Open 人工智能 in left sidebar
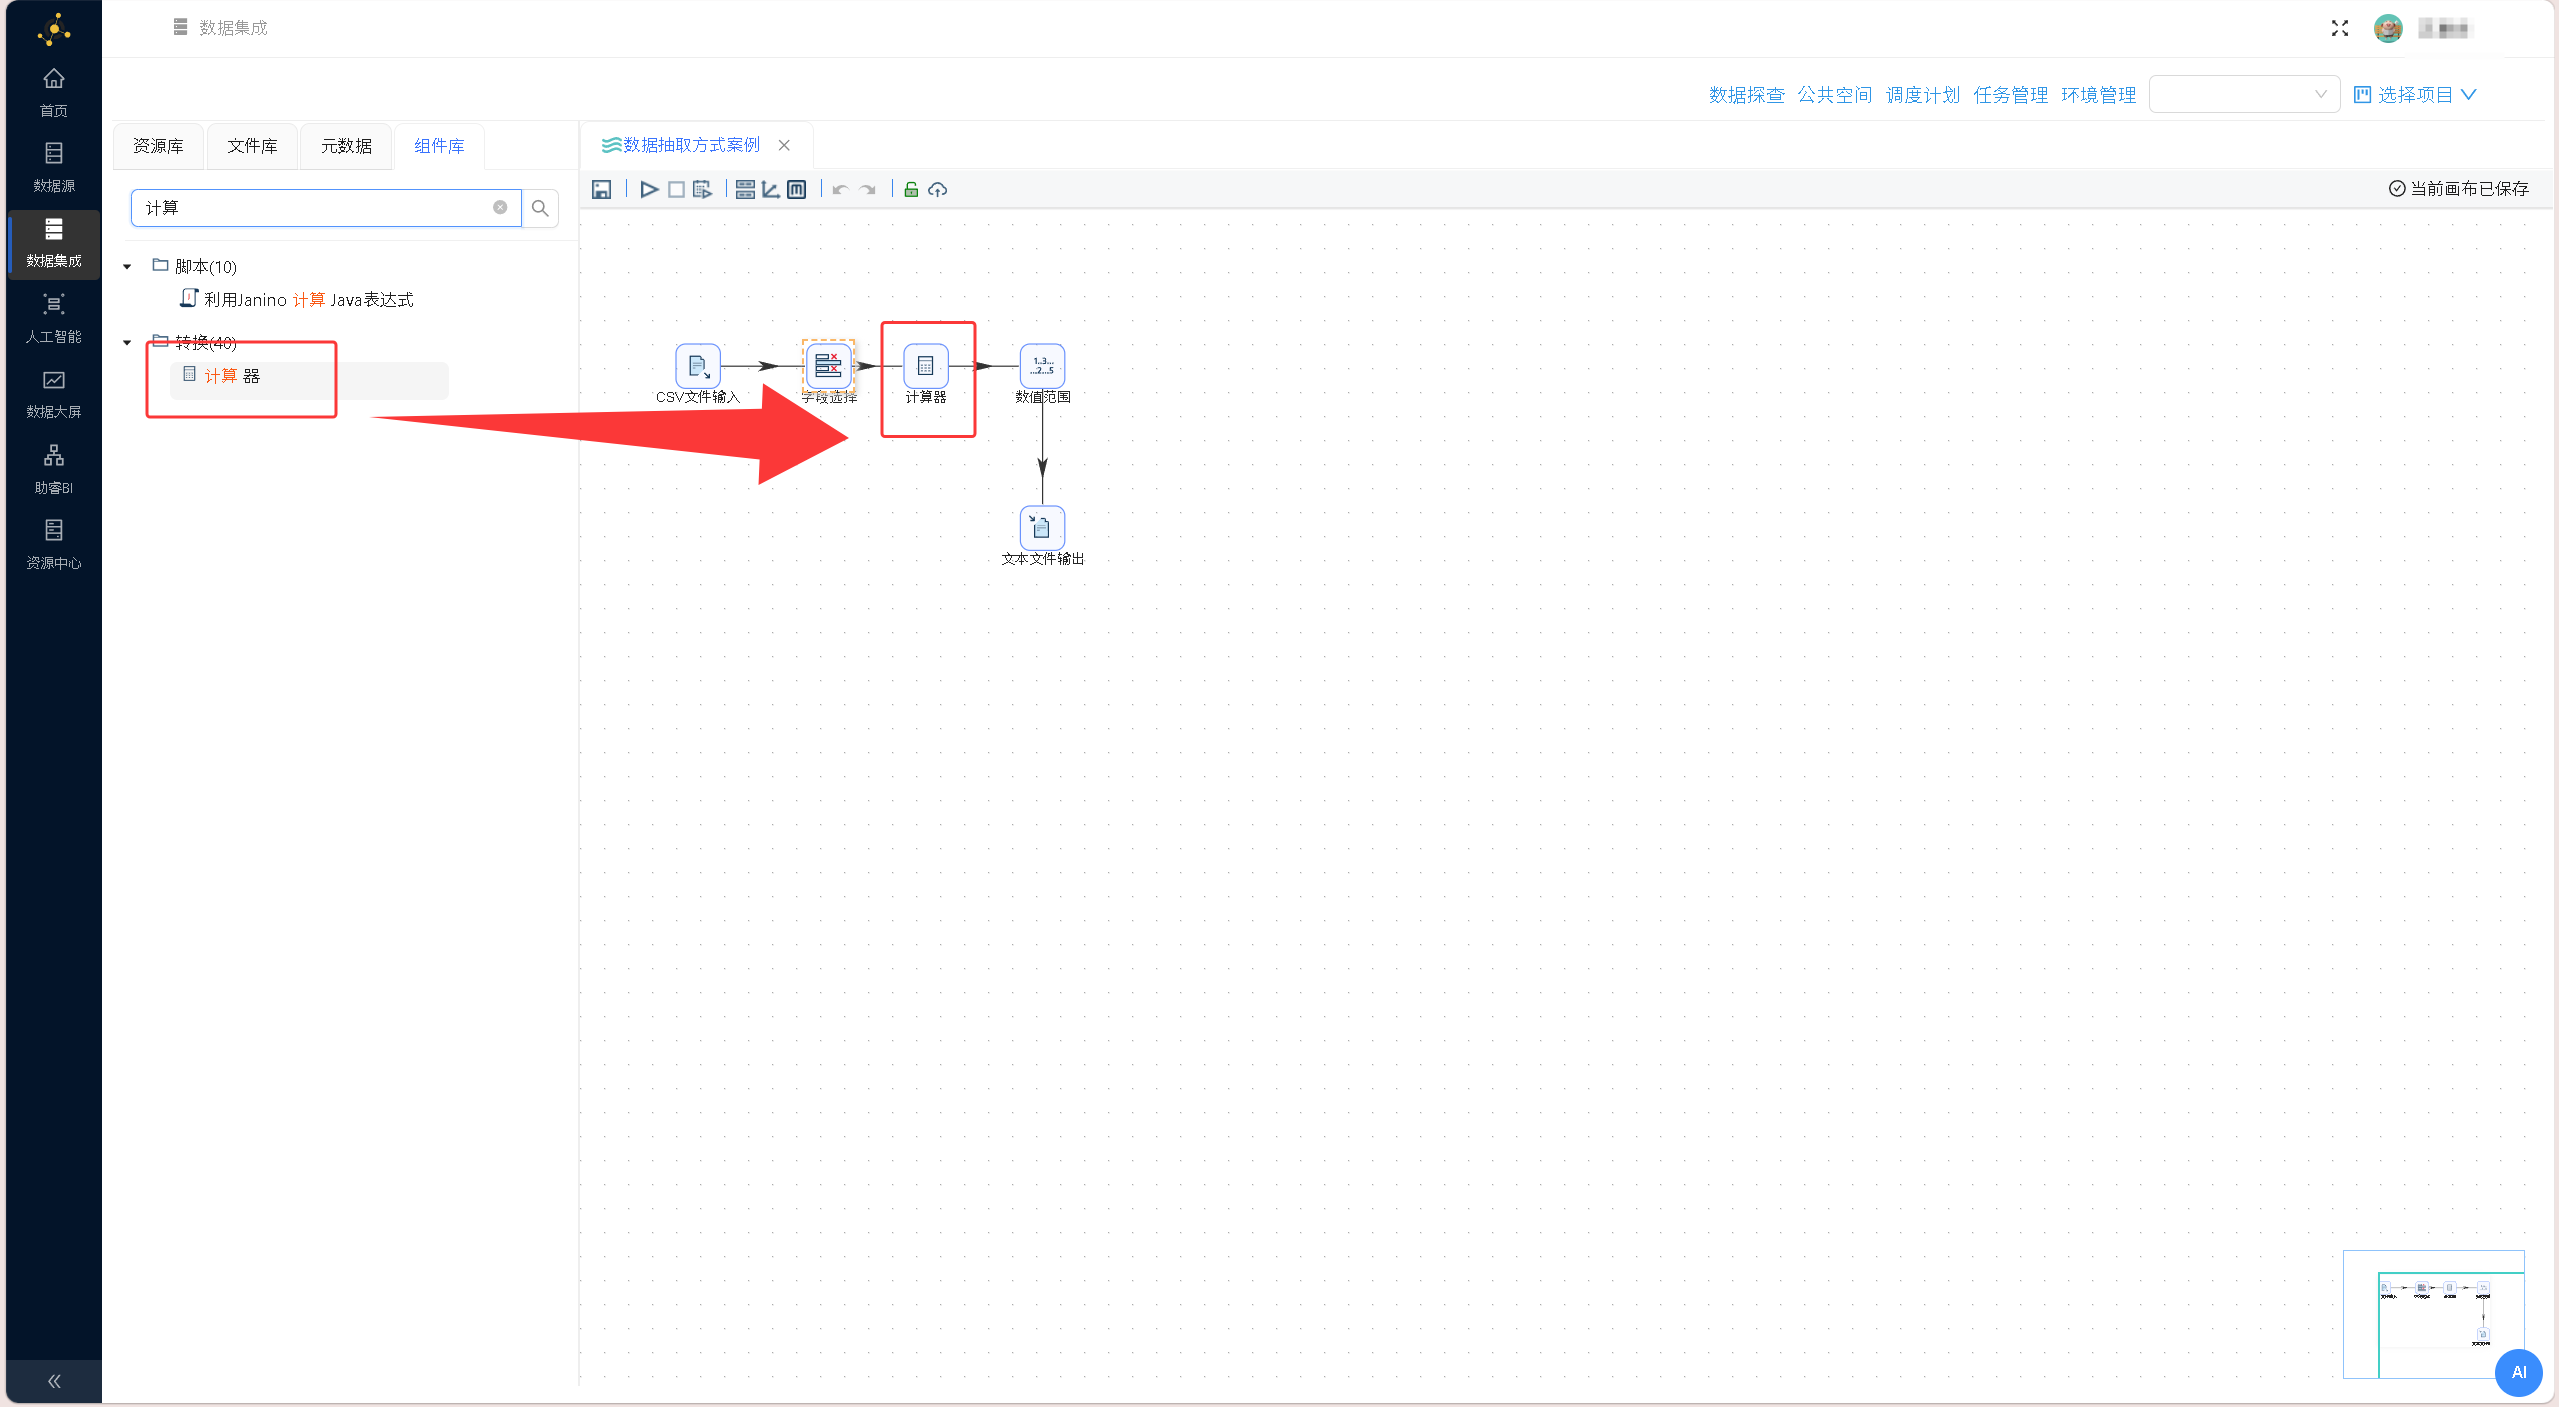2559x1407 pixels. (54, 318)
